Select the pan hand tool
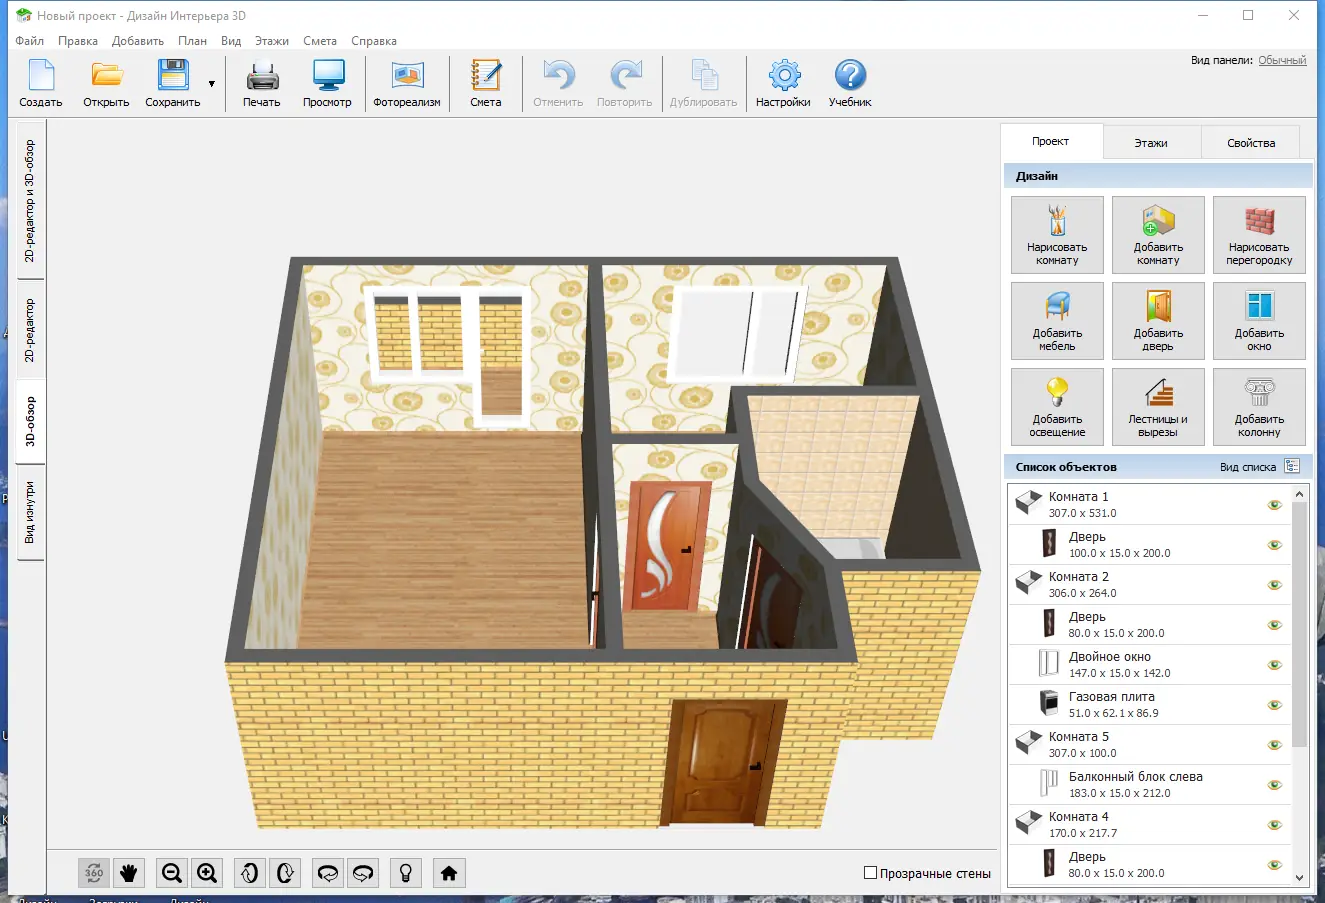 [x=128, y=873]
